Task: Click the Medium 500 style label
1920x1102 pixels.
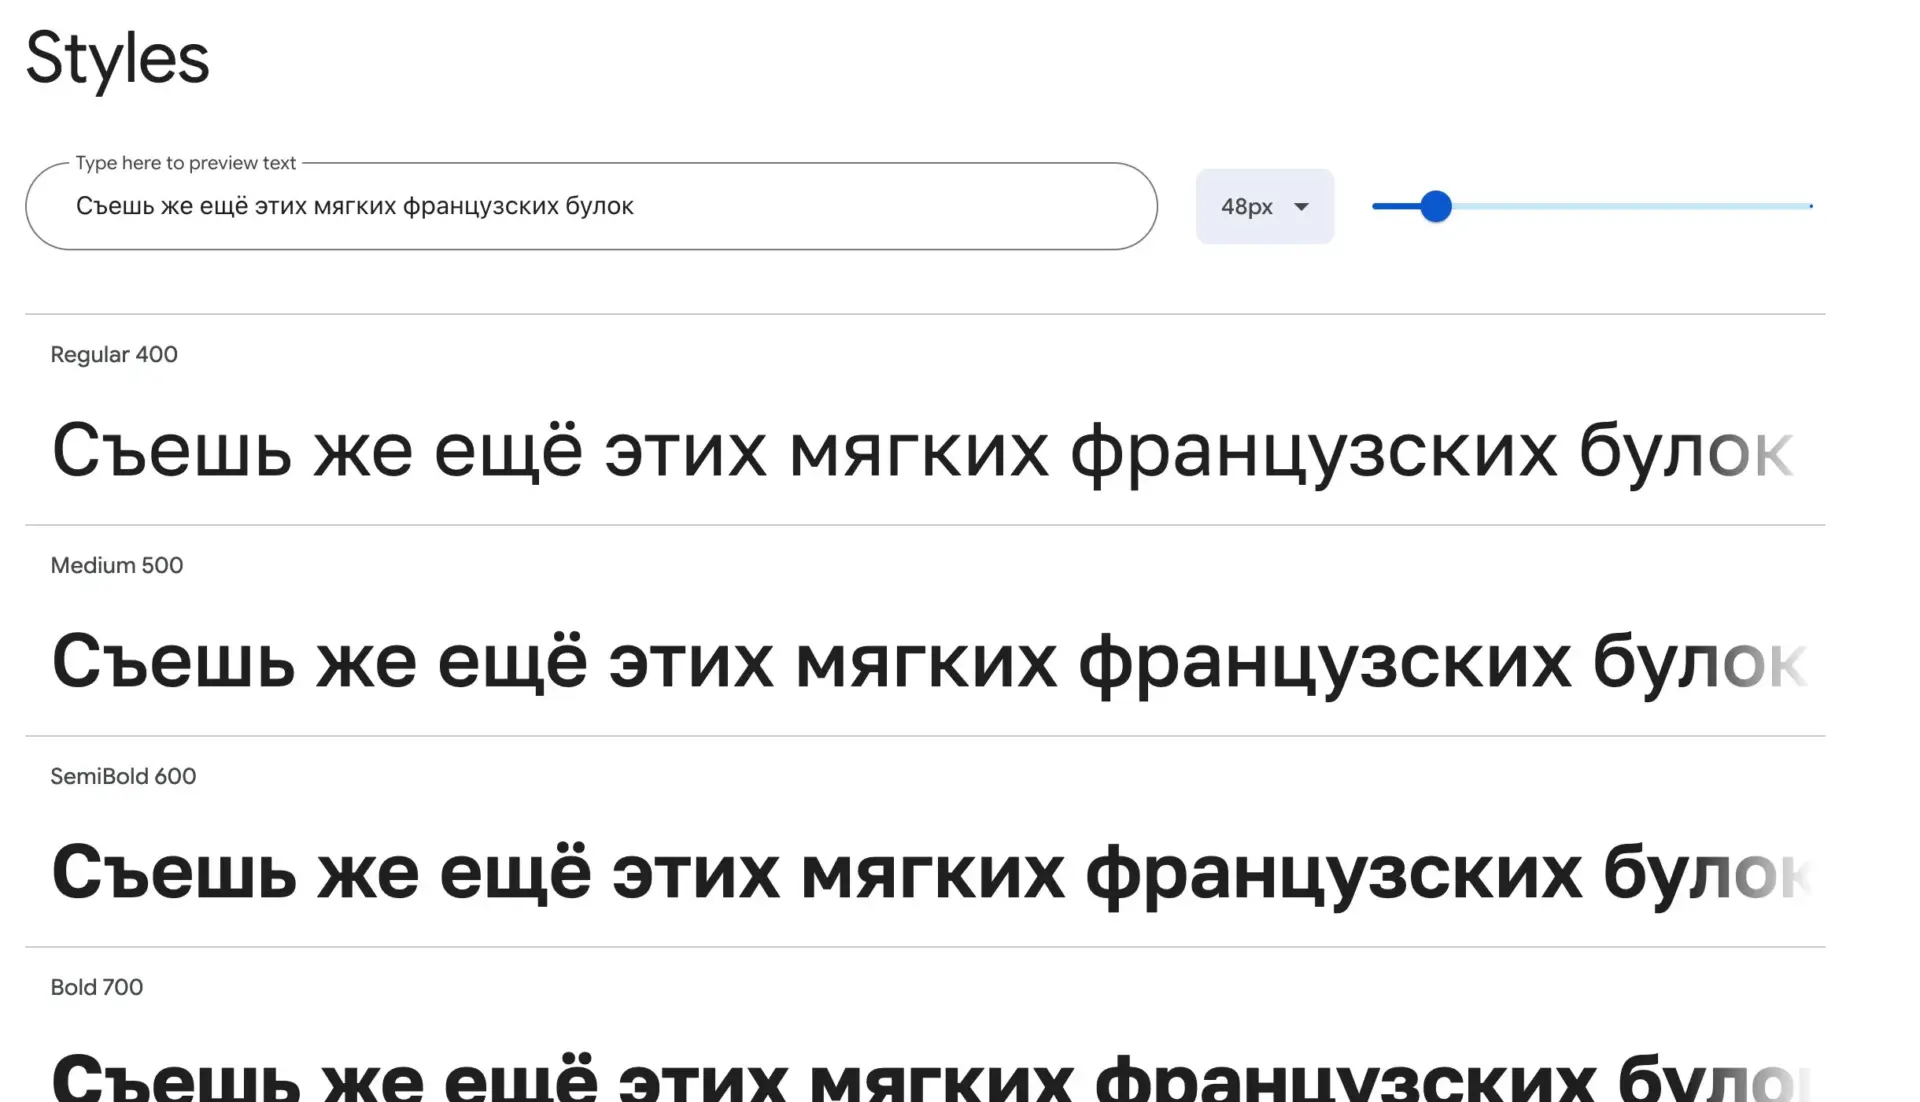Action: 117,565
